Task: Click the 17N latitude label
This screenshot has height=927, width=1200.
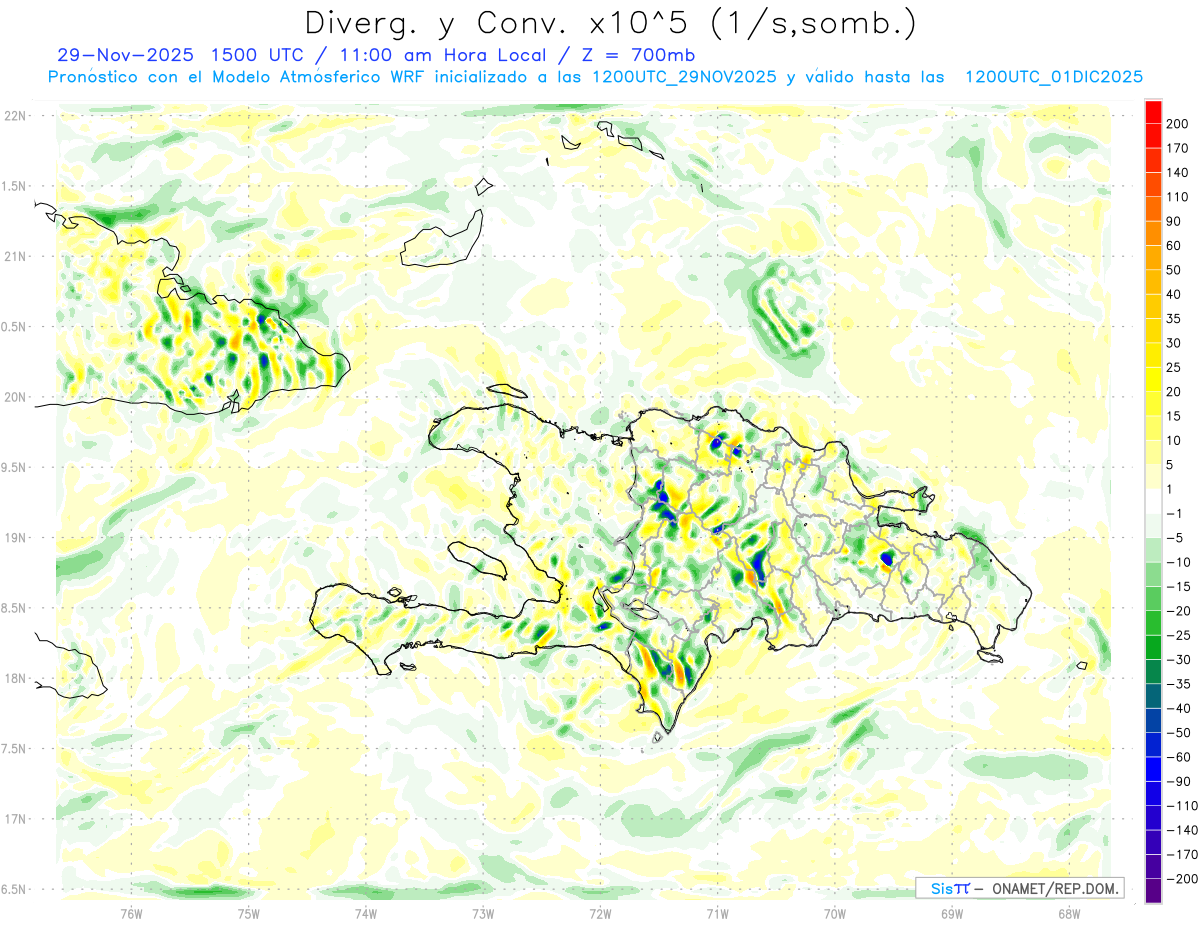Action: pos(14,819)
